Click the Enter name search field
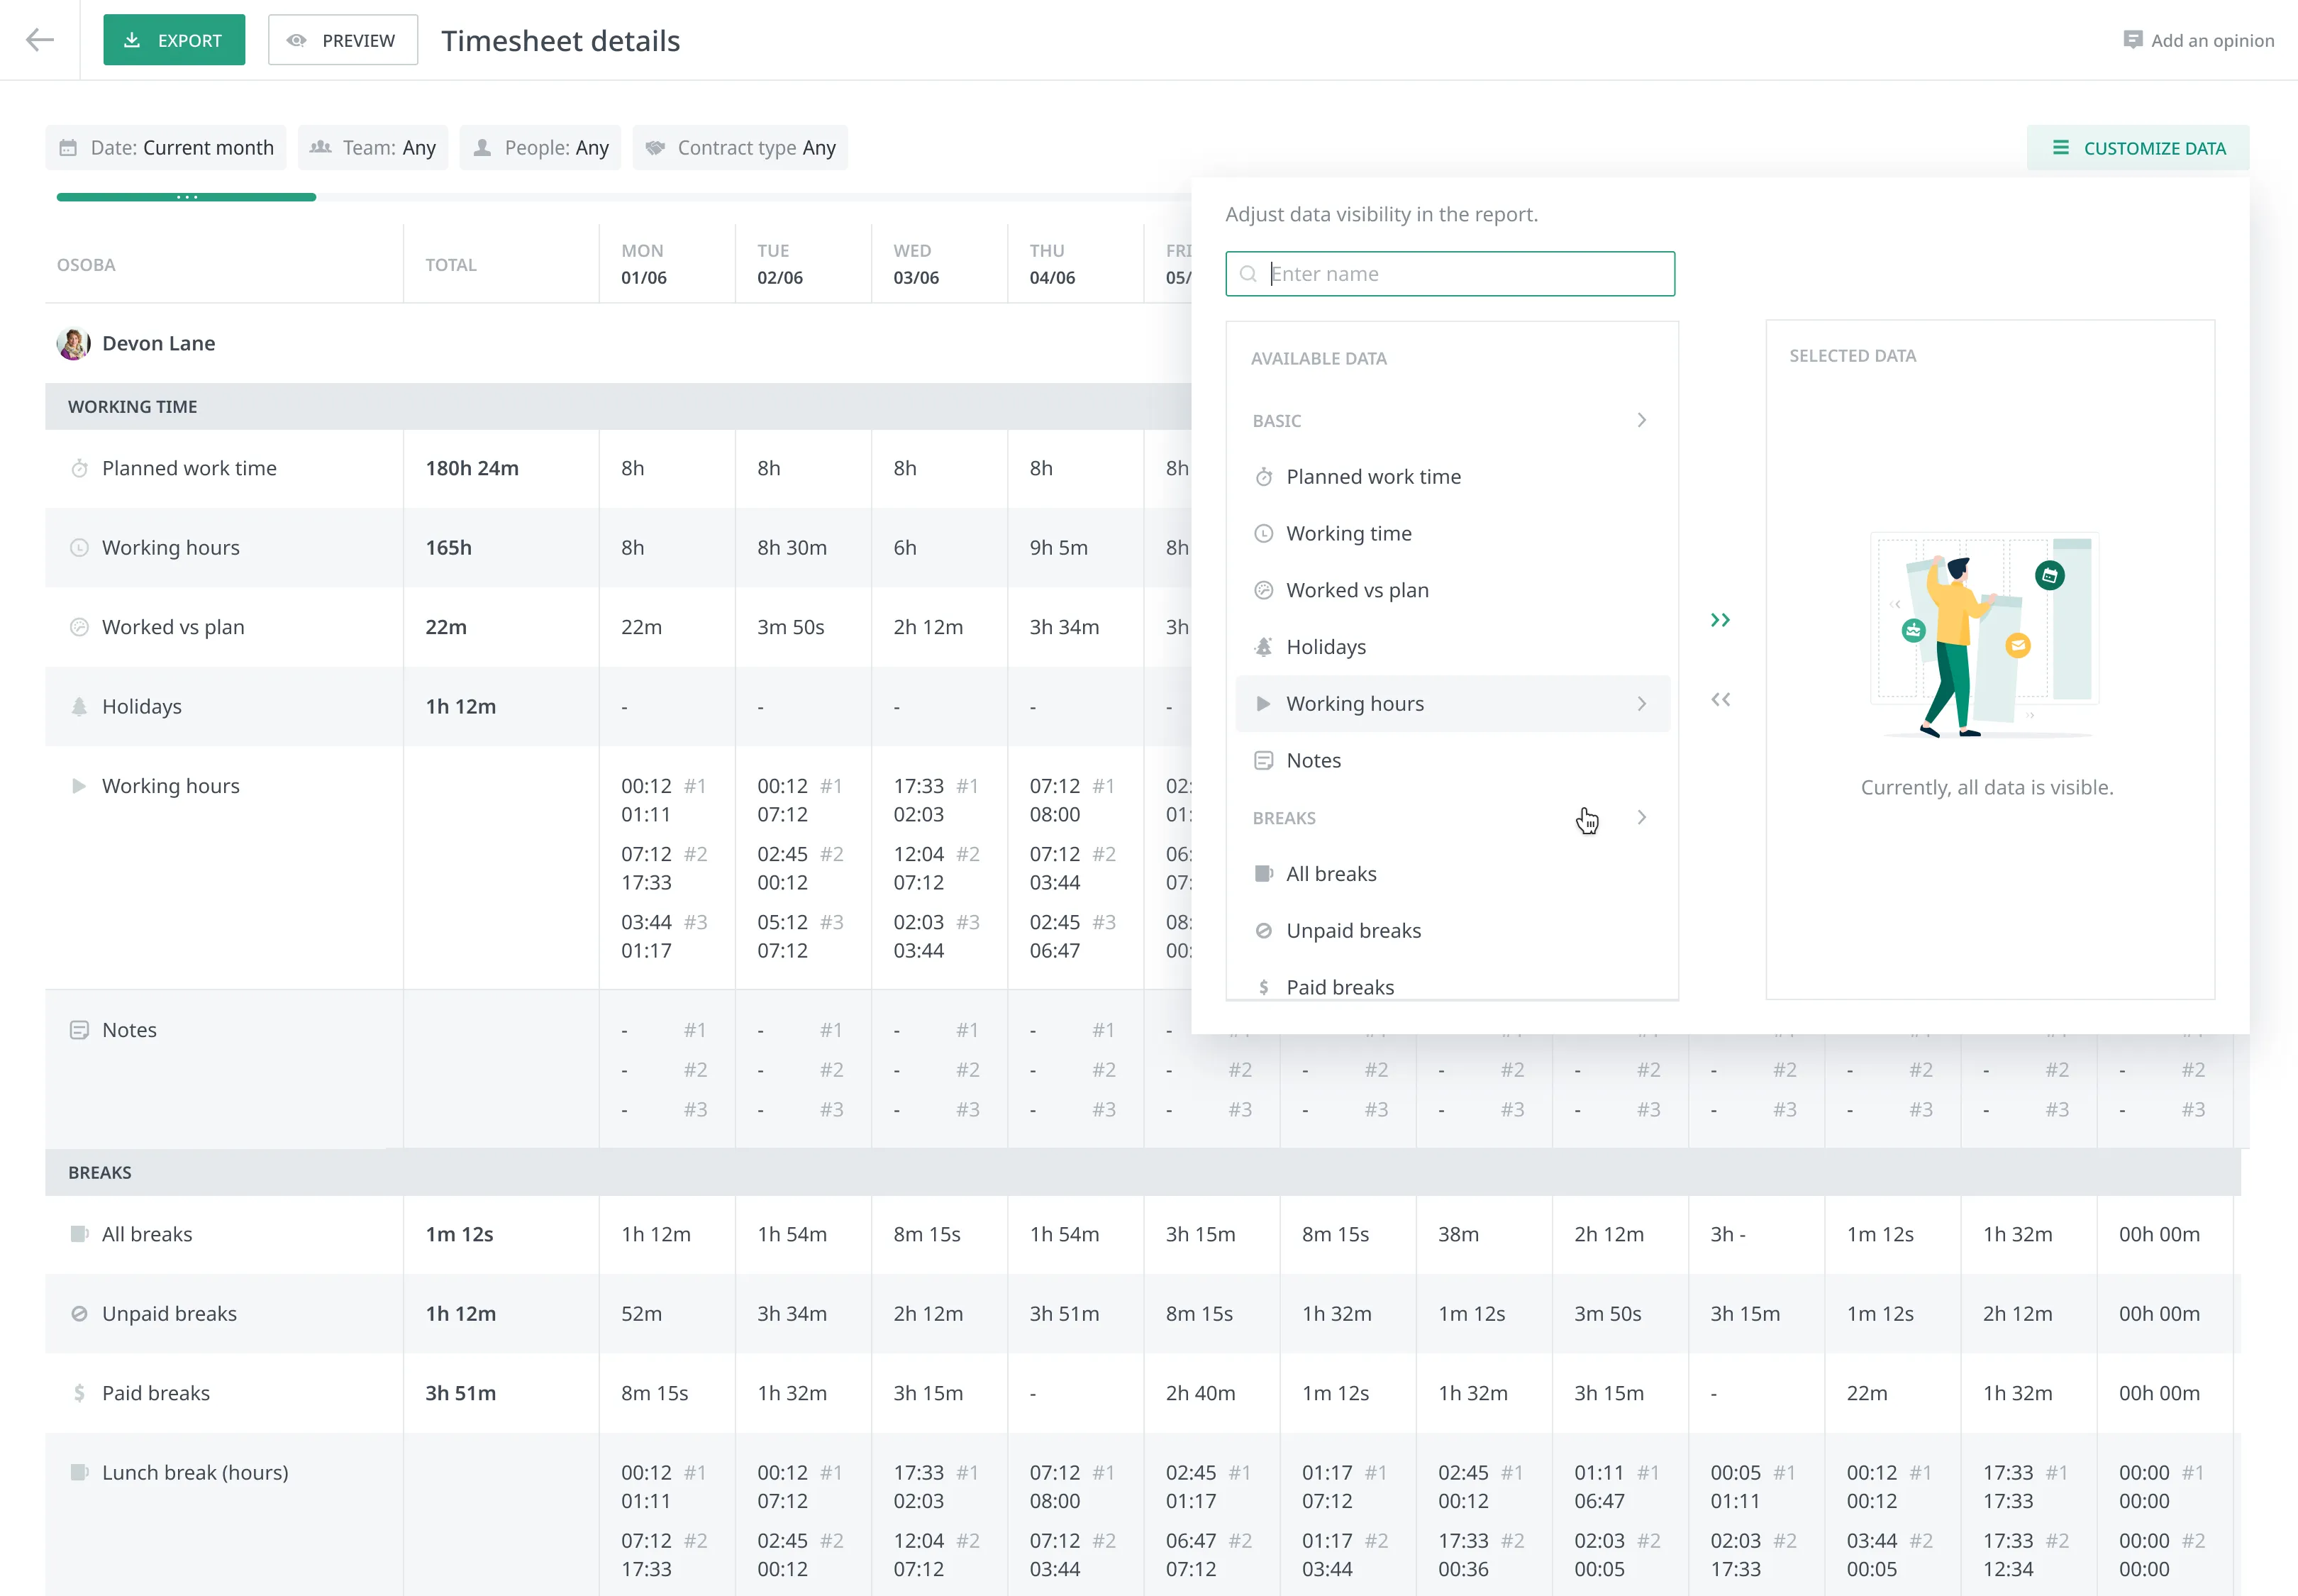 (1450, 274)
